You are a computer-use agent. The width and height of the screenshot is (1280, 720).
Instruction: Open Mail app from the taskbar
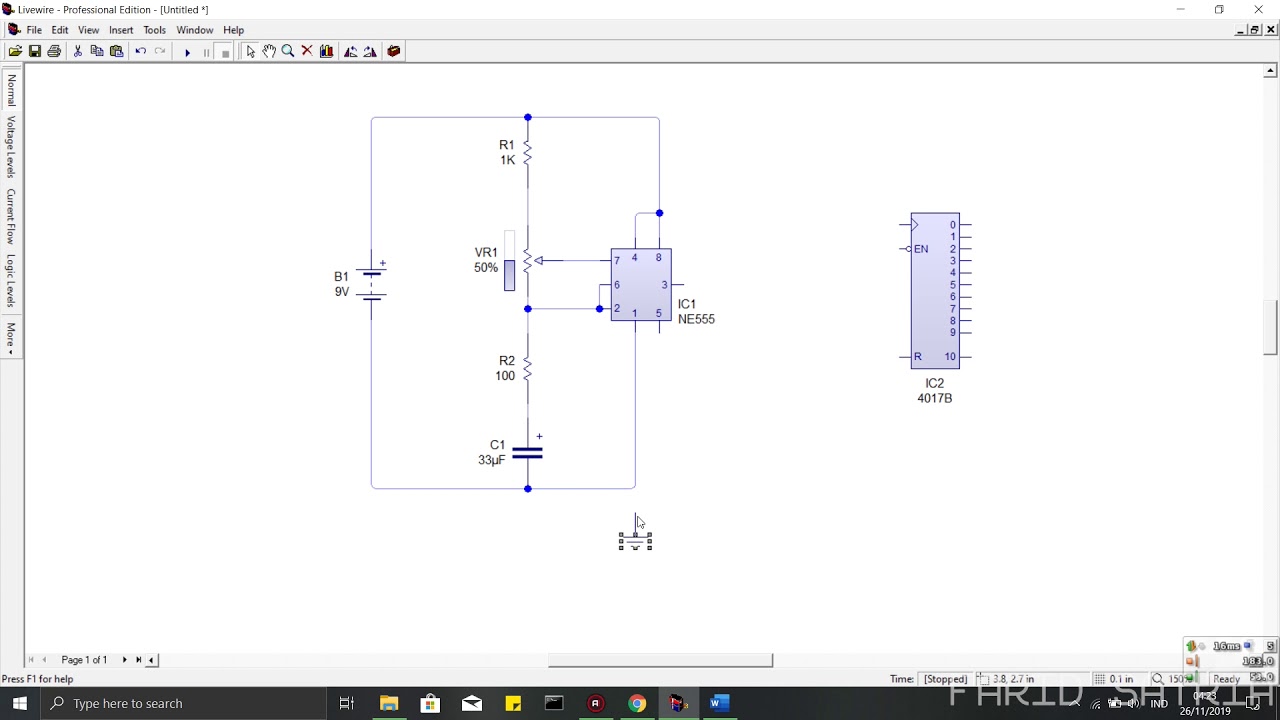pyautogui.click(x=472, y=704)
